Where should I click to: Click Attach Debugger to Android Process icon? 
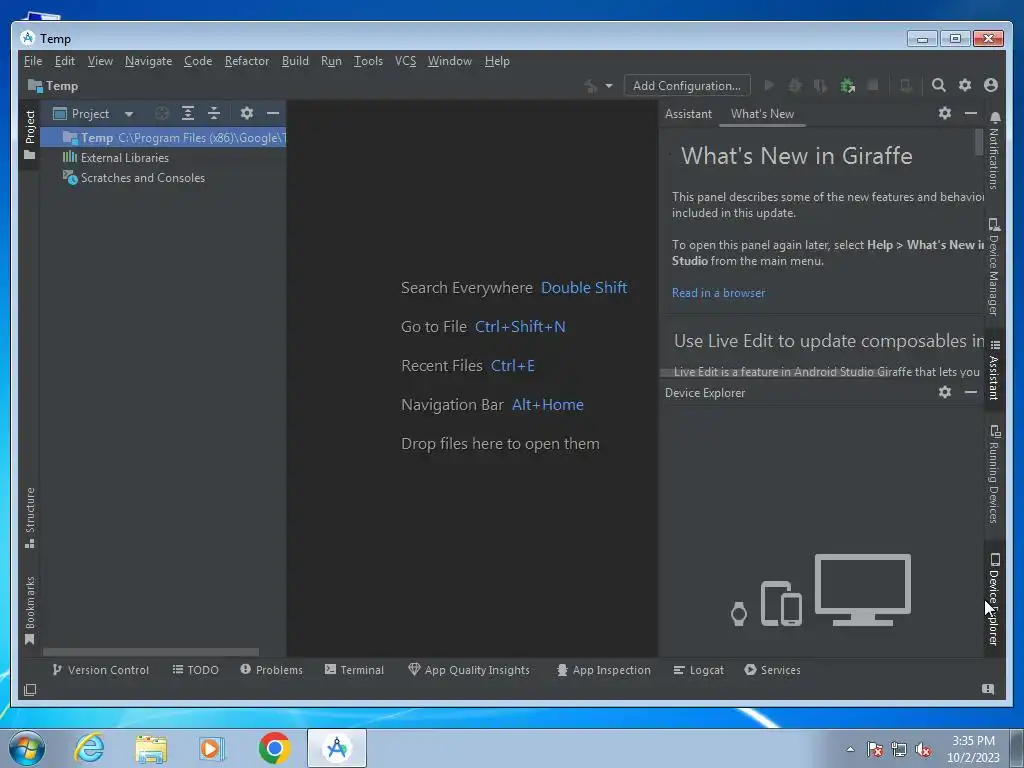tap(848, 86)
